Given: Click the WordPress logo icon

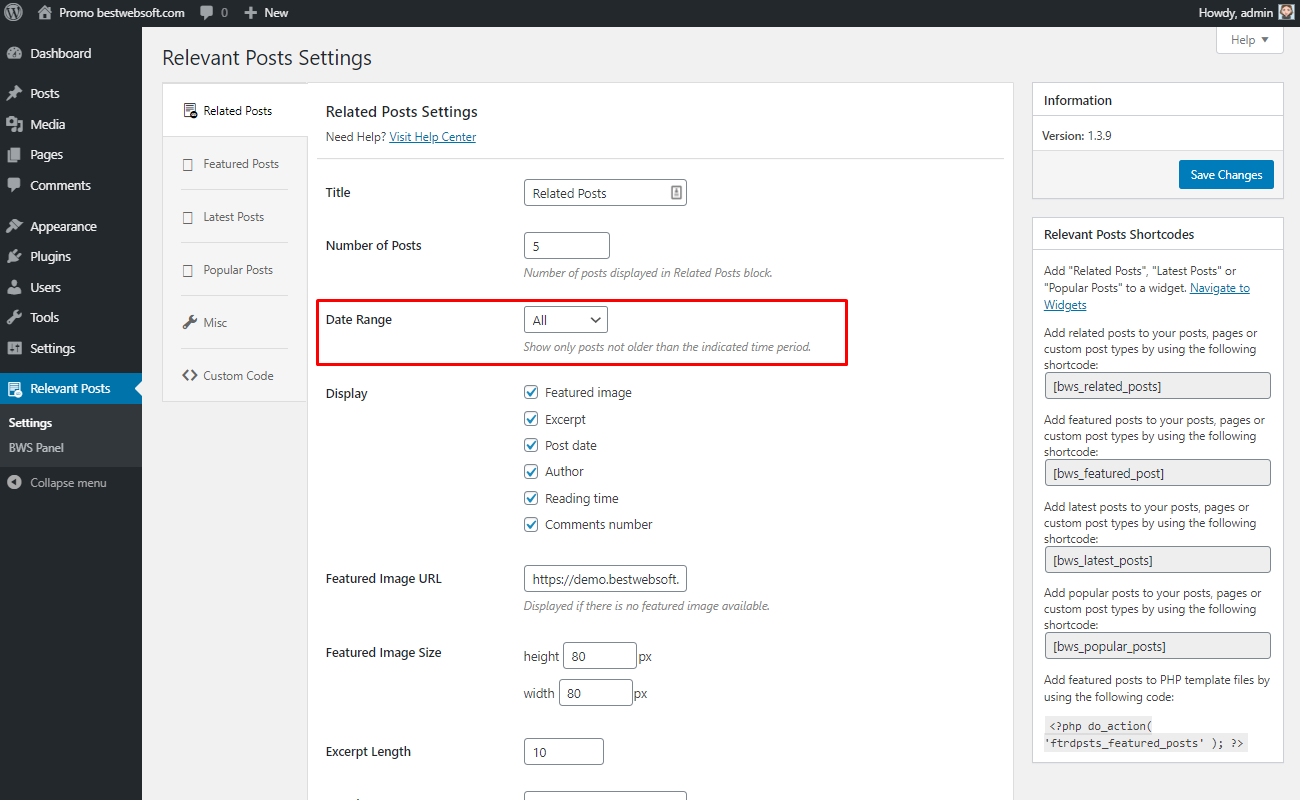Looking at the screenshot, I should (x=13, y=13).
